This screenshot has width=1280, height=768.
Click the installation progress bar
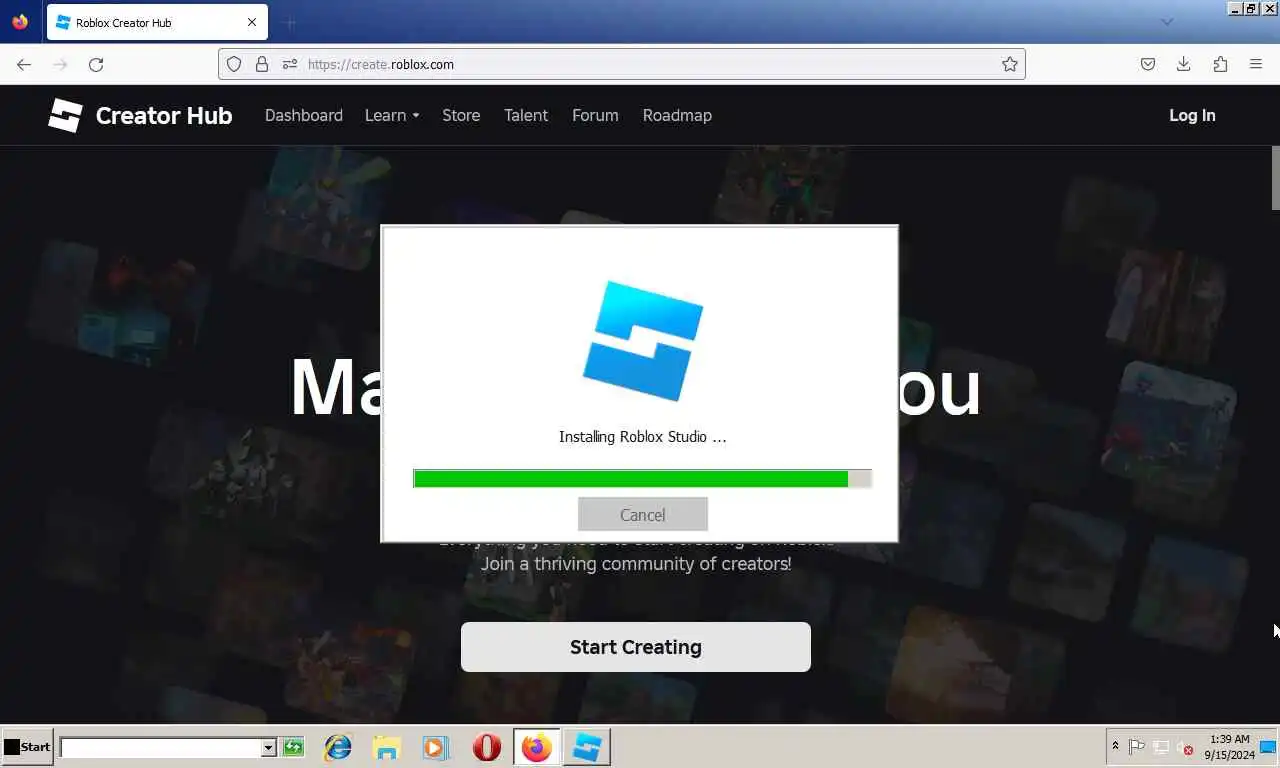click(642, 479)
